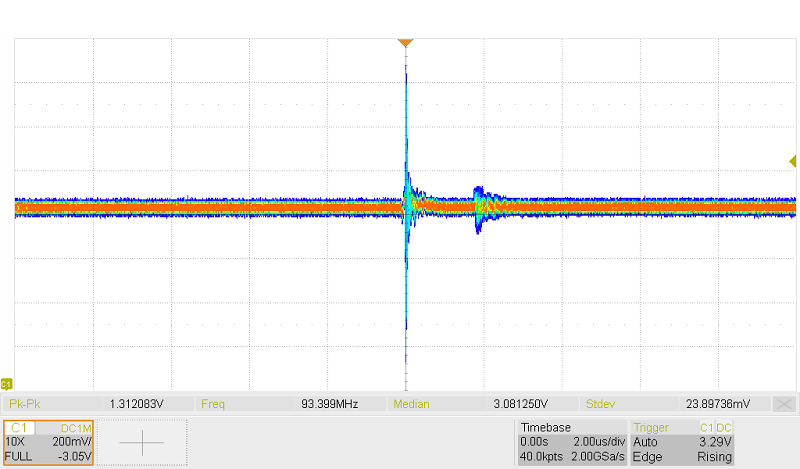The image size is (800, 469).
Task: Click the 2.00us/div timebase value
Action: [596, 441]
